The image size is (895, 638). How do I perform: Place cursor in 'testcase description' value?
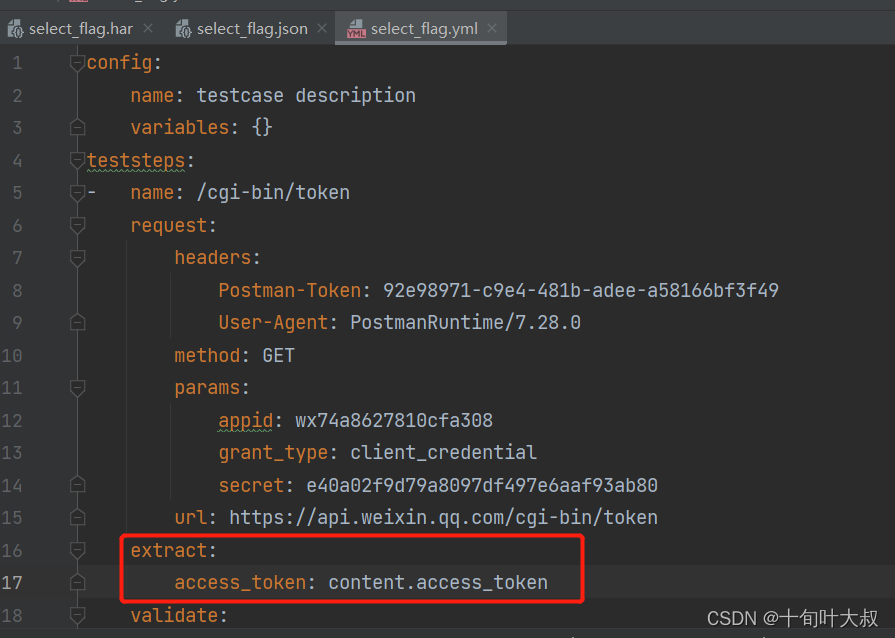[306, 95]
